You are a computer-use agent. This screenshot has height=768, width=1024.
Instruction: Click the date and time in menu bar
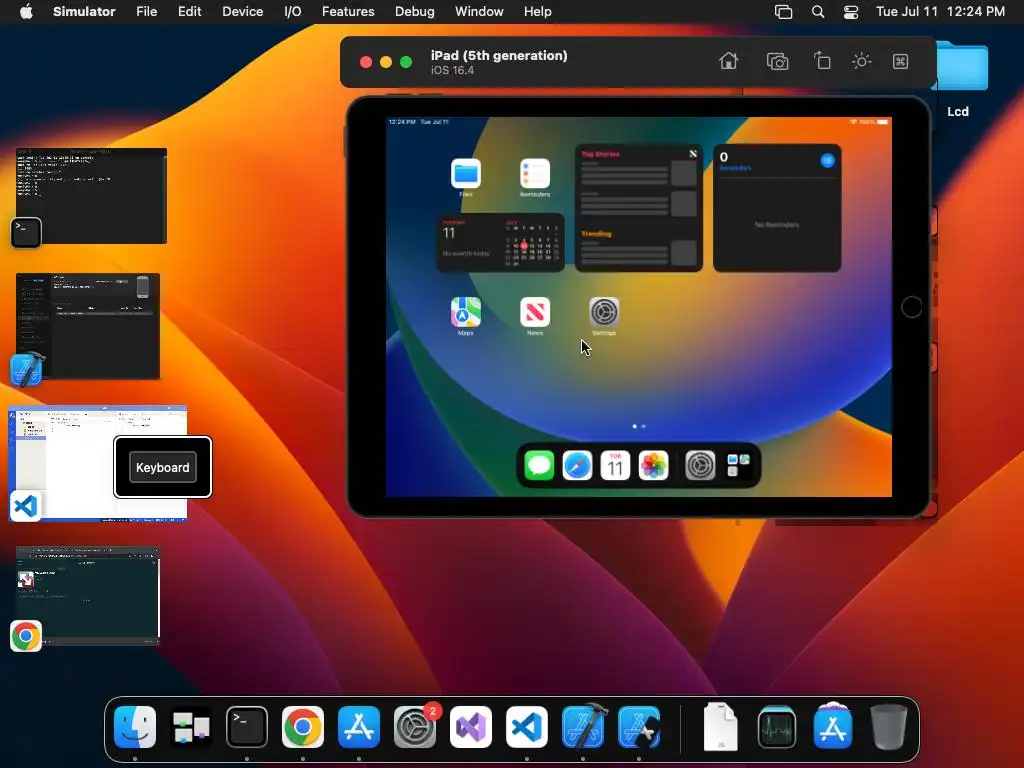[x=940, y=12]
